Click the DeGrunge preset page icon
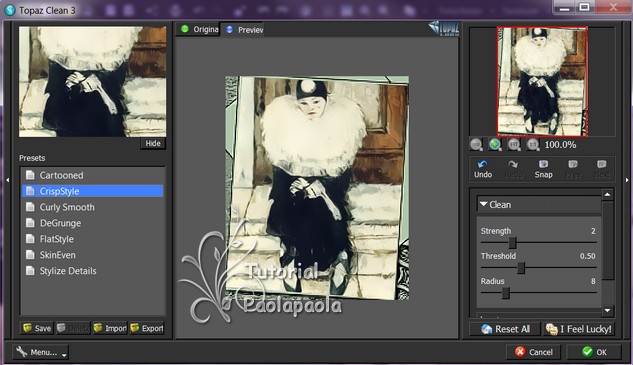Screen dimensions: 633x365 click(30, 223)
